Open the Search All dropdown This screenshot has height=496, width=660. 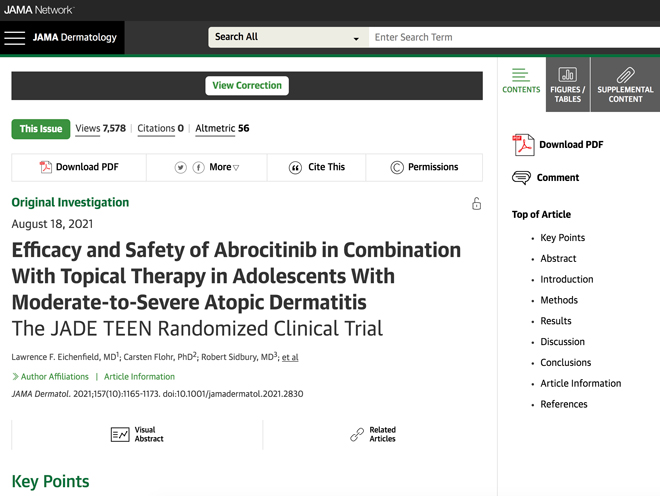(x=288, y=37)
